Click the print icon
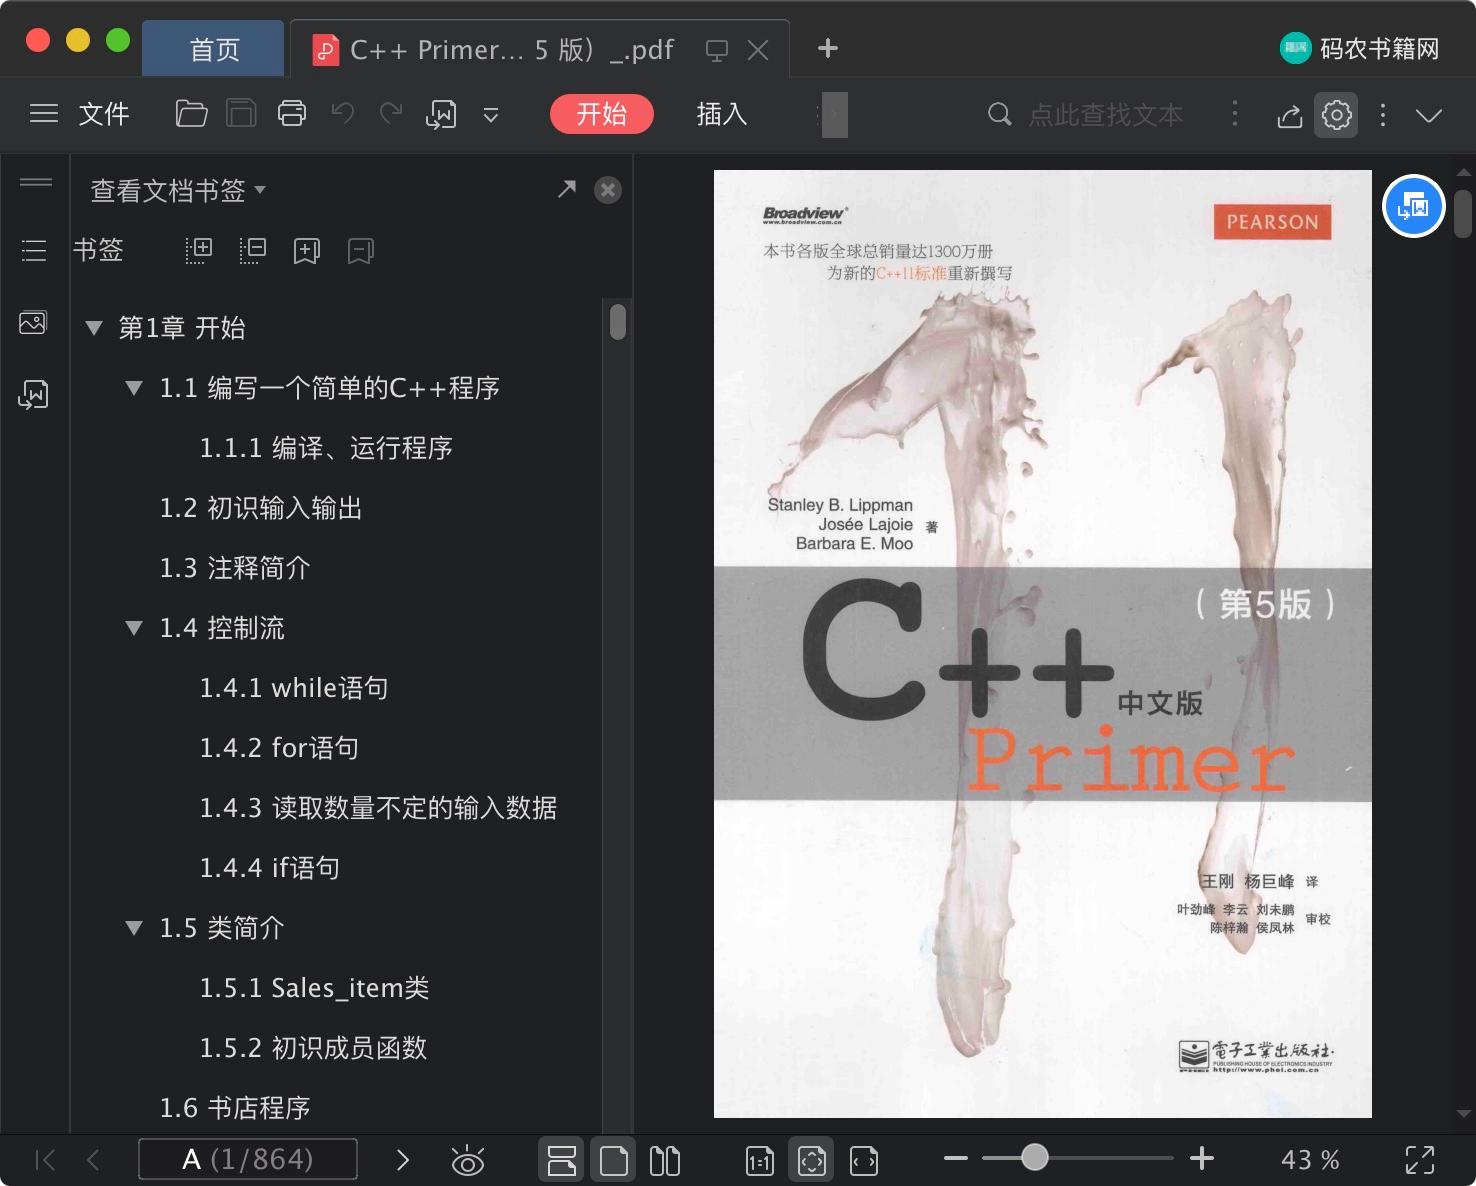 pos(291,114)
